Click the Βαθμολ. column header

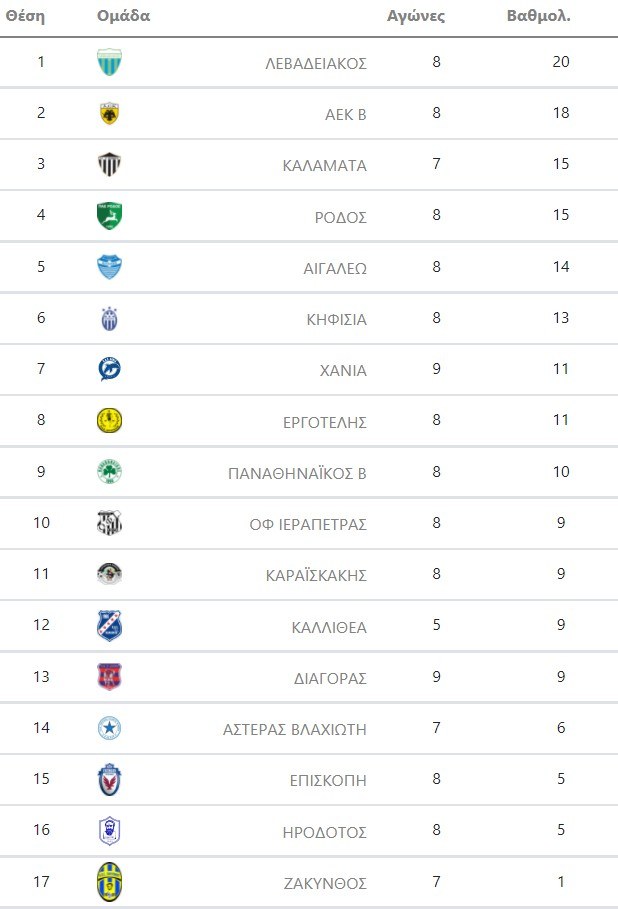539,17
